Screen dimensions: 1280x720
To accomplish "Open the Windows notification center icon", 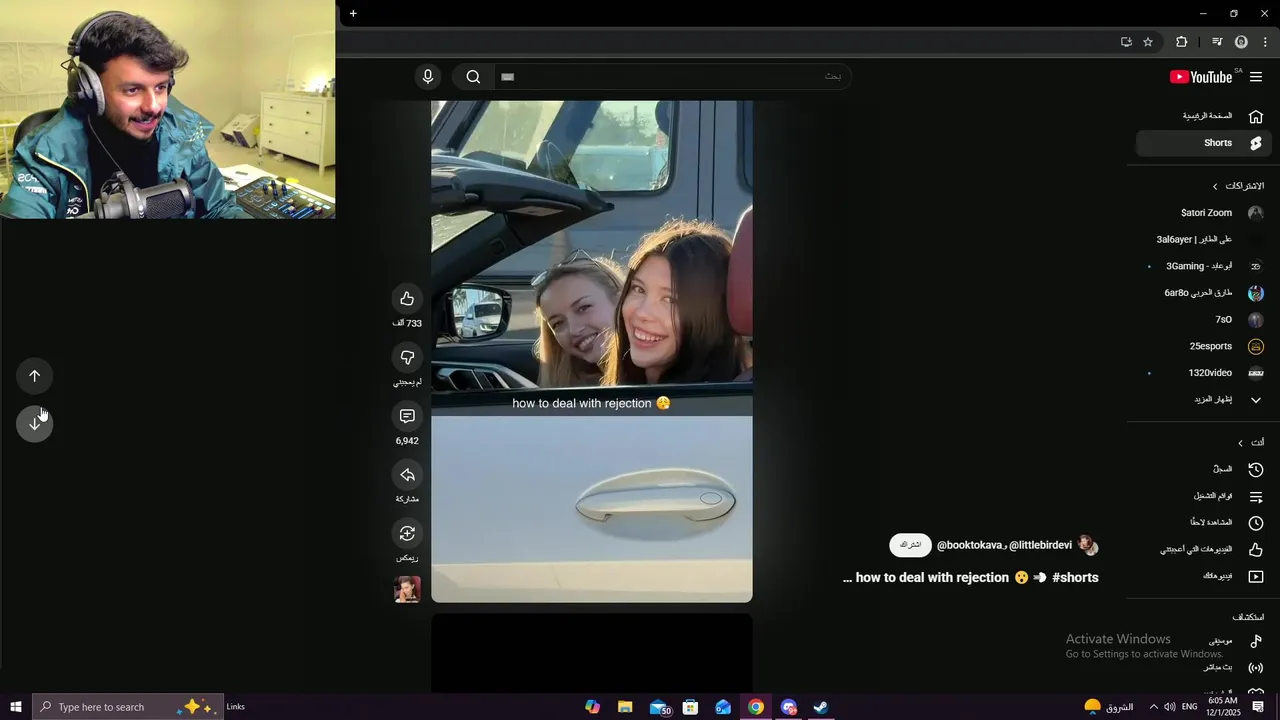I will click(x=1258, y=707).
